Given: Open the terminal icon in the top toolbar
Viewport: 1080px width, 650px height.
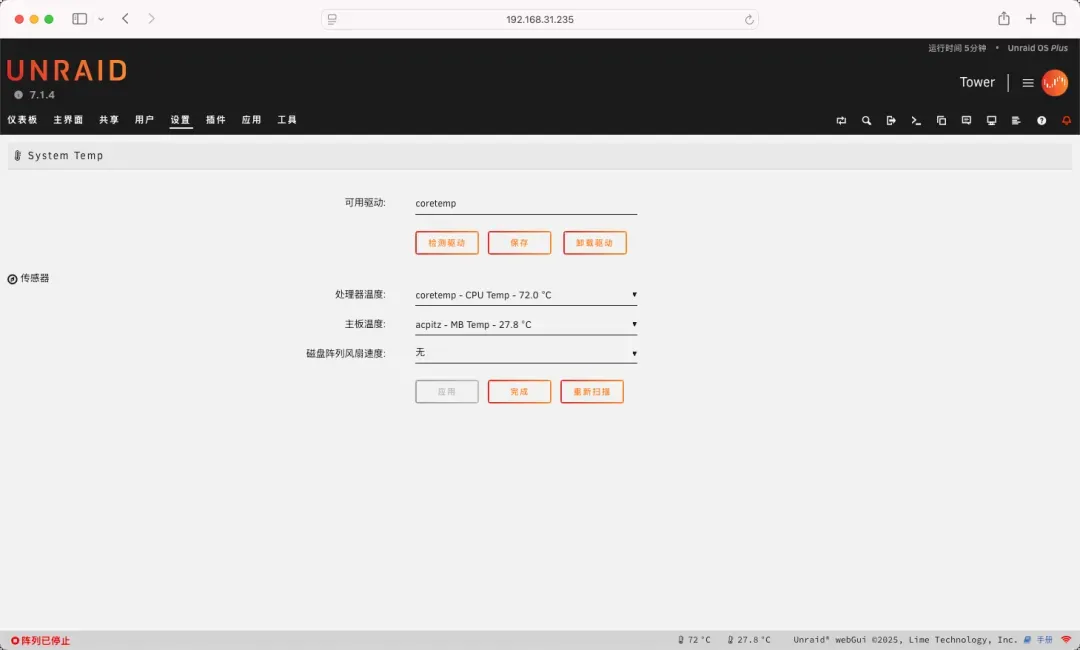Looking at the screenshot, I should [x=916, y=120].
